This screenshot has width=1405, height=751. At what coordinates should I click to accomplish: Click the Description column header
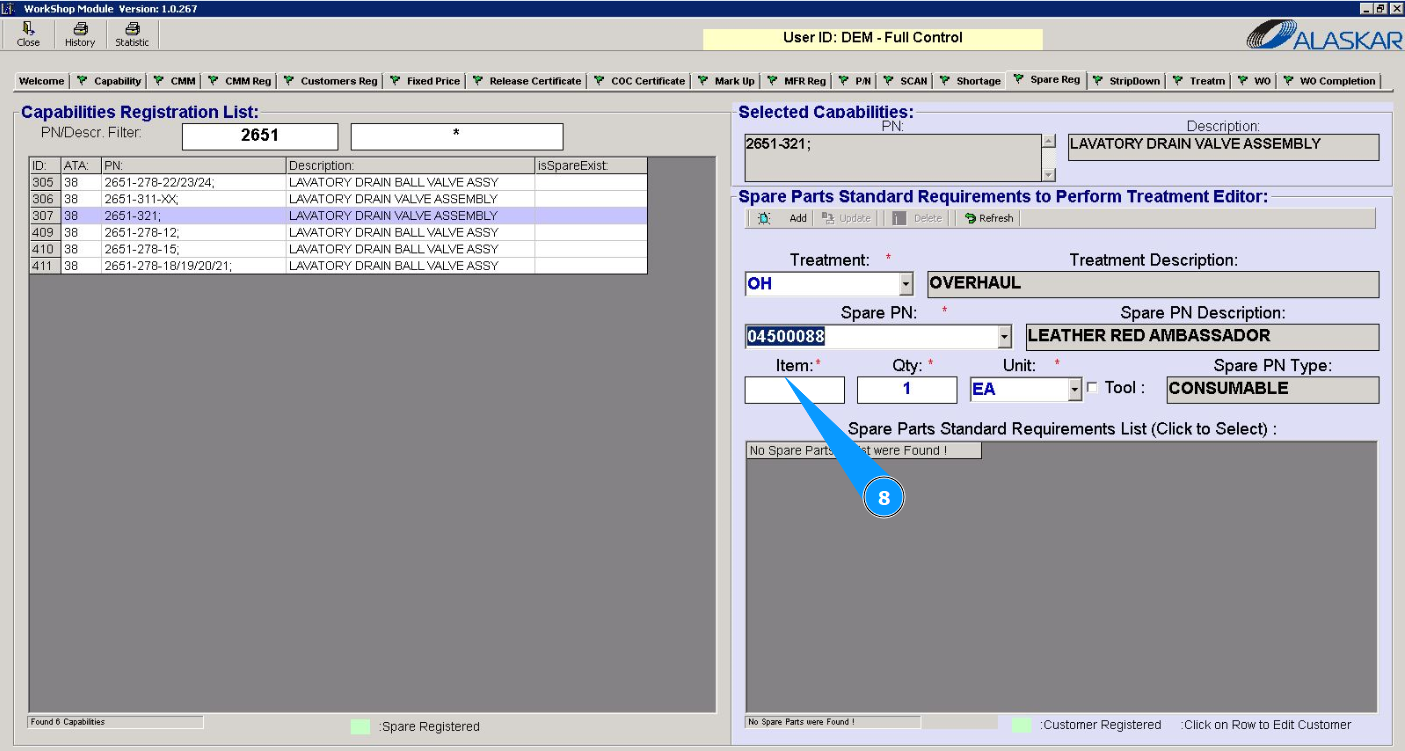coord(410,165)
